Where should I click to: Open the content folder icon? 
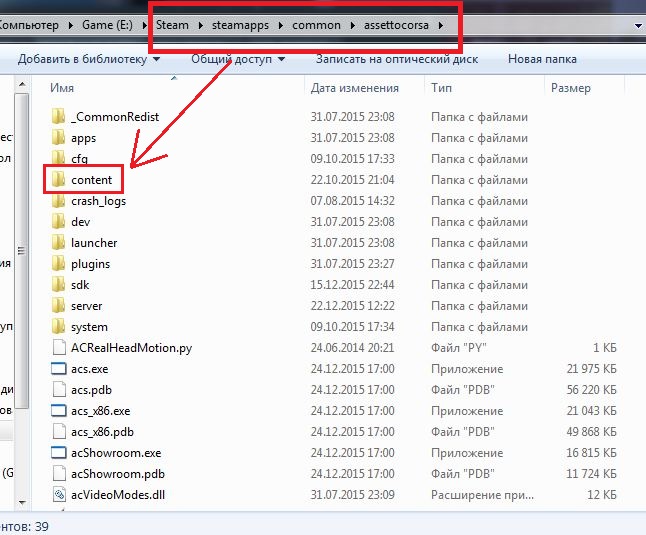[59, 180]
